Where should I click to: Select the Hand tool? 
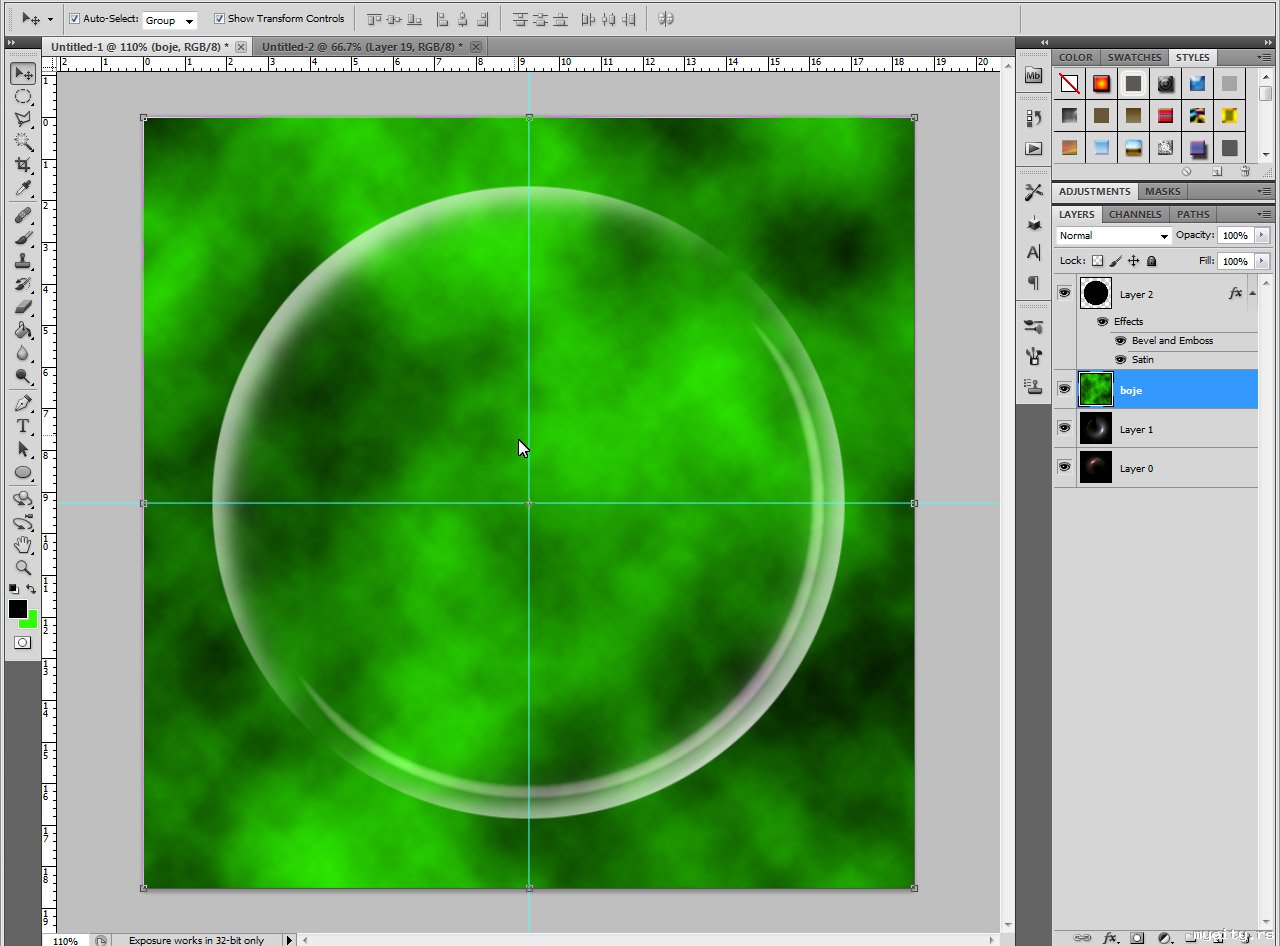23,545
